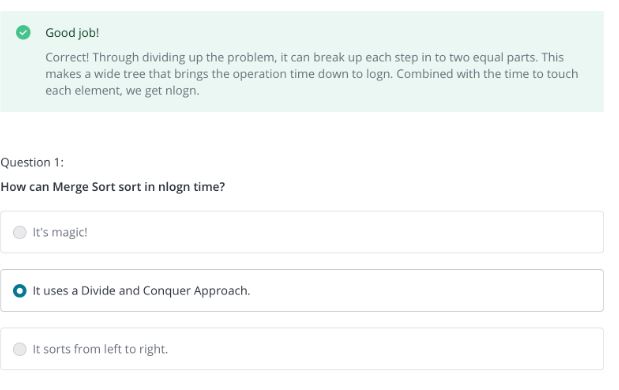Click the word "Correct!" in feedback
The height and width of the screenshot is (390, 619).
pos(67,57)
